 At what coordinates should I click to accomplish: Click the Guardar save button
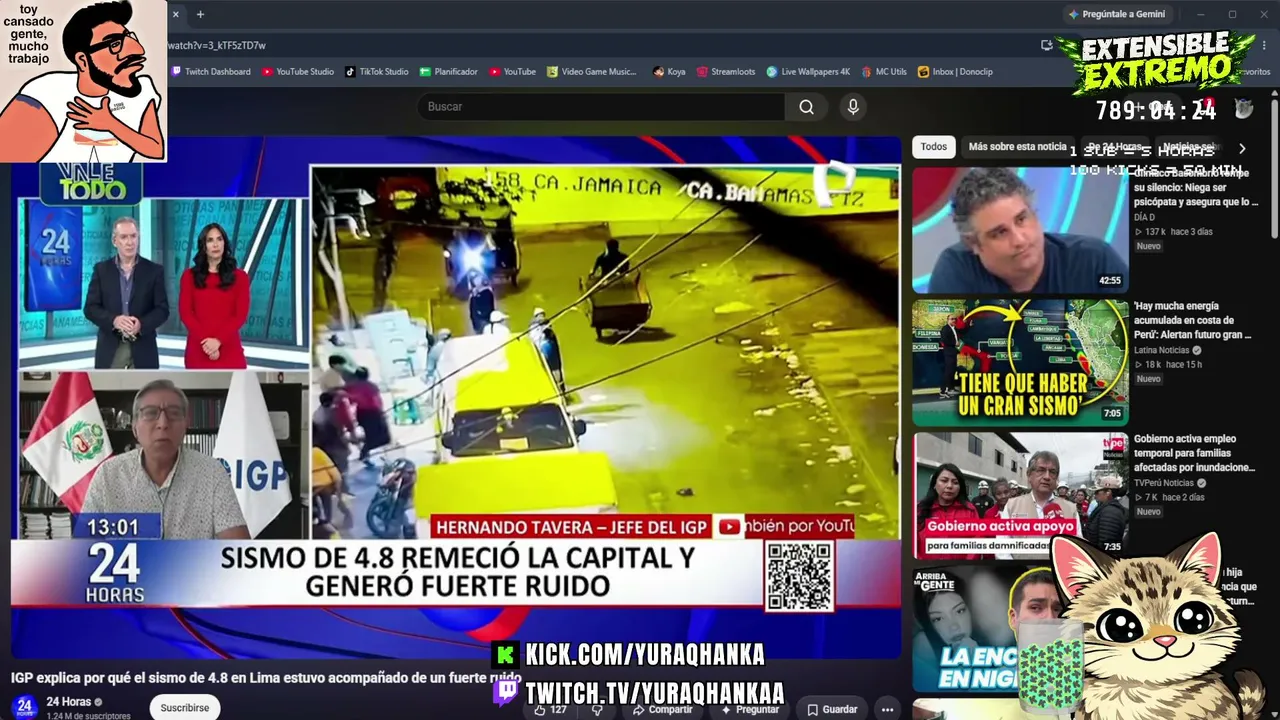(x=832, y=709)
